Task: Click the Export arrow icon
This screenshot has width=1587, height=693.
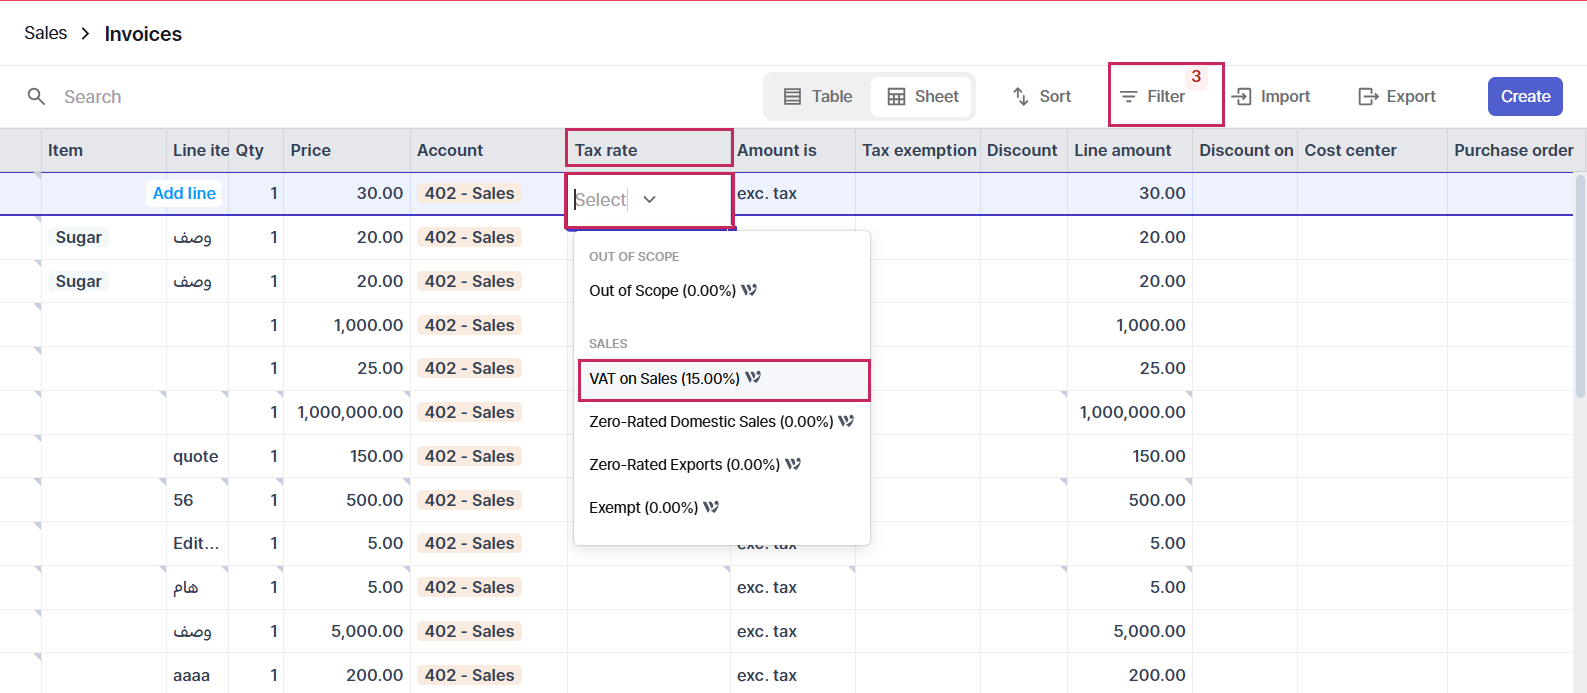Action: click(x=1368, y=96)
